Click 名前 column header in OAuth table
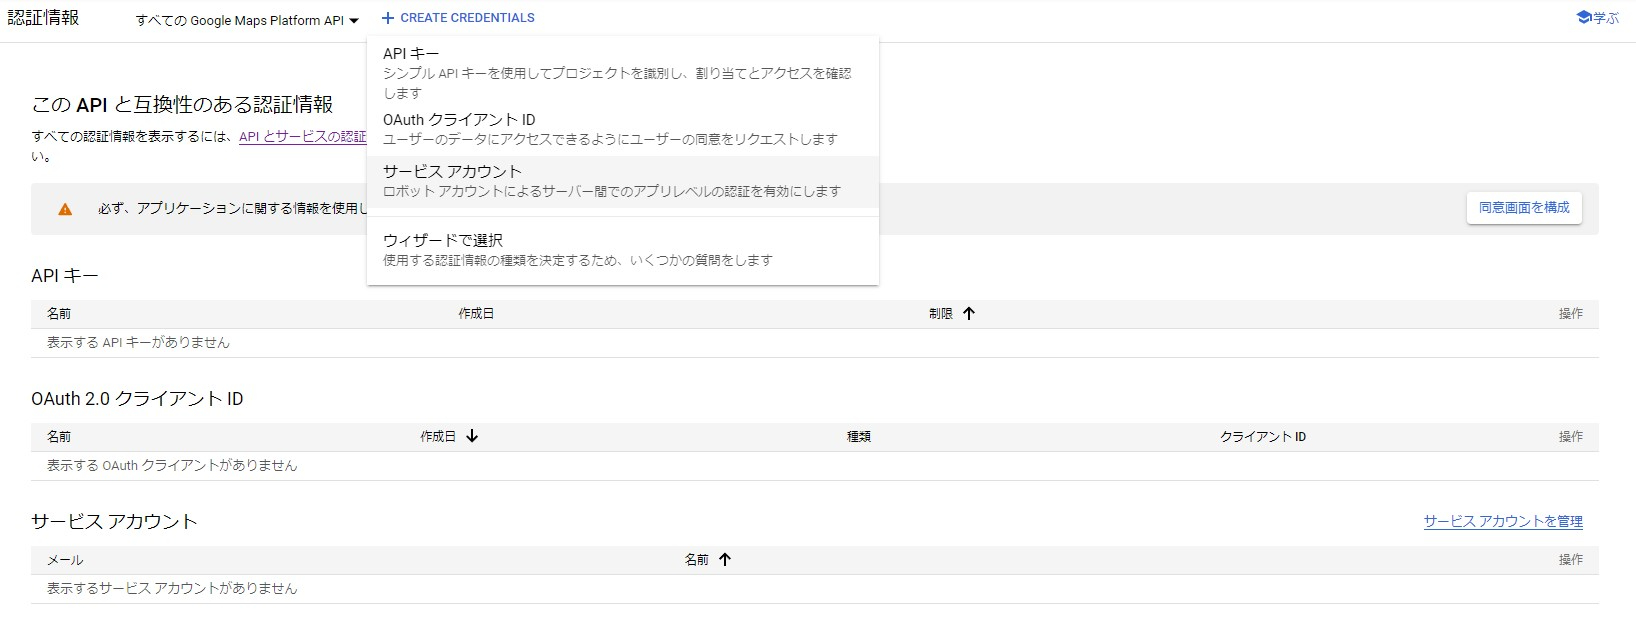The height and width of the screenshot is (617, 1636). 59,437
